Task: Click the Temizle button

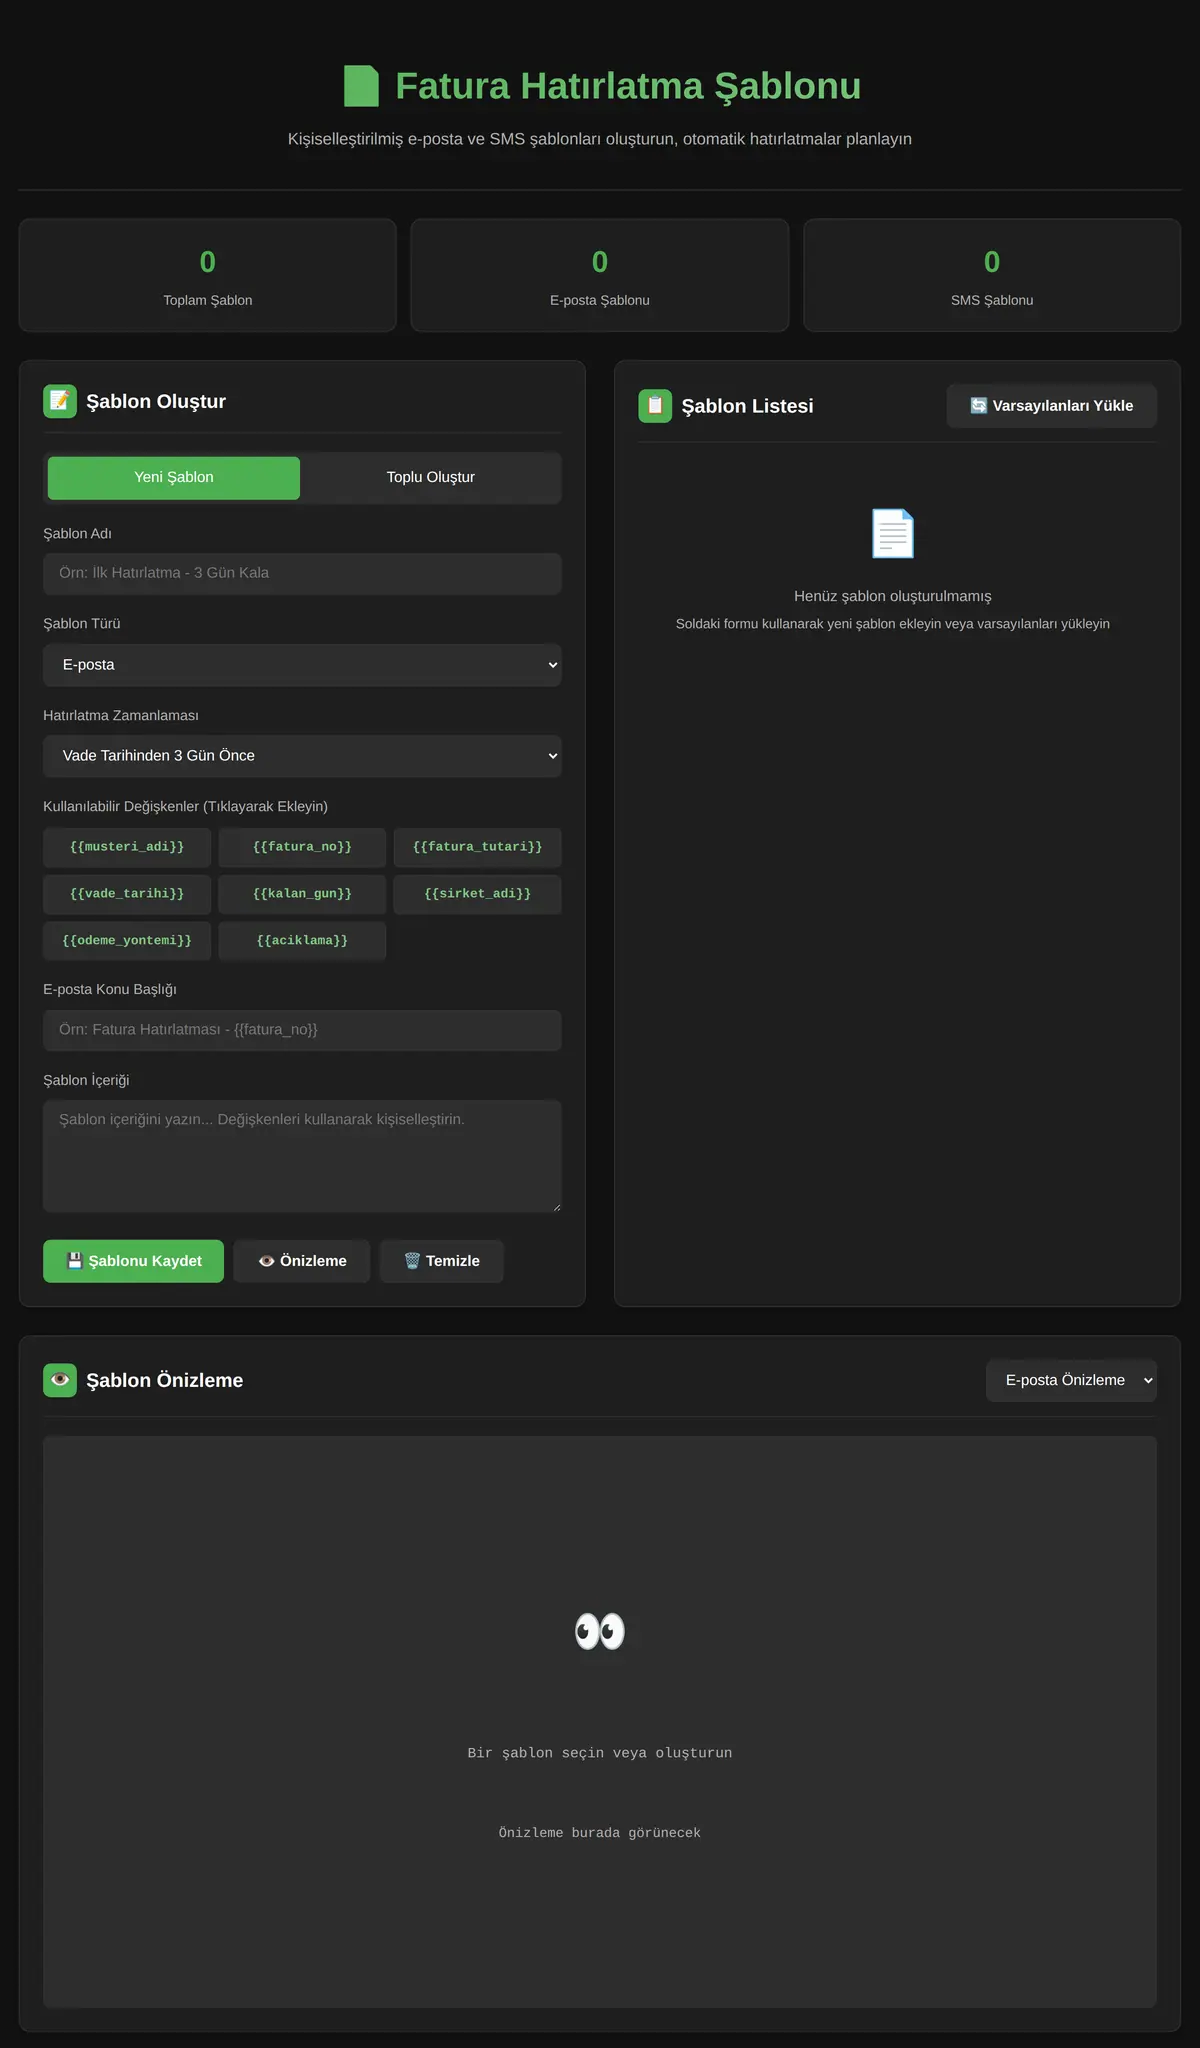Action: tap(441, 1261)
